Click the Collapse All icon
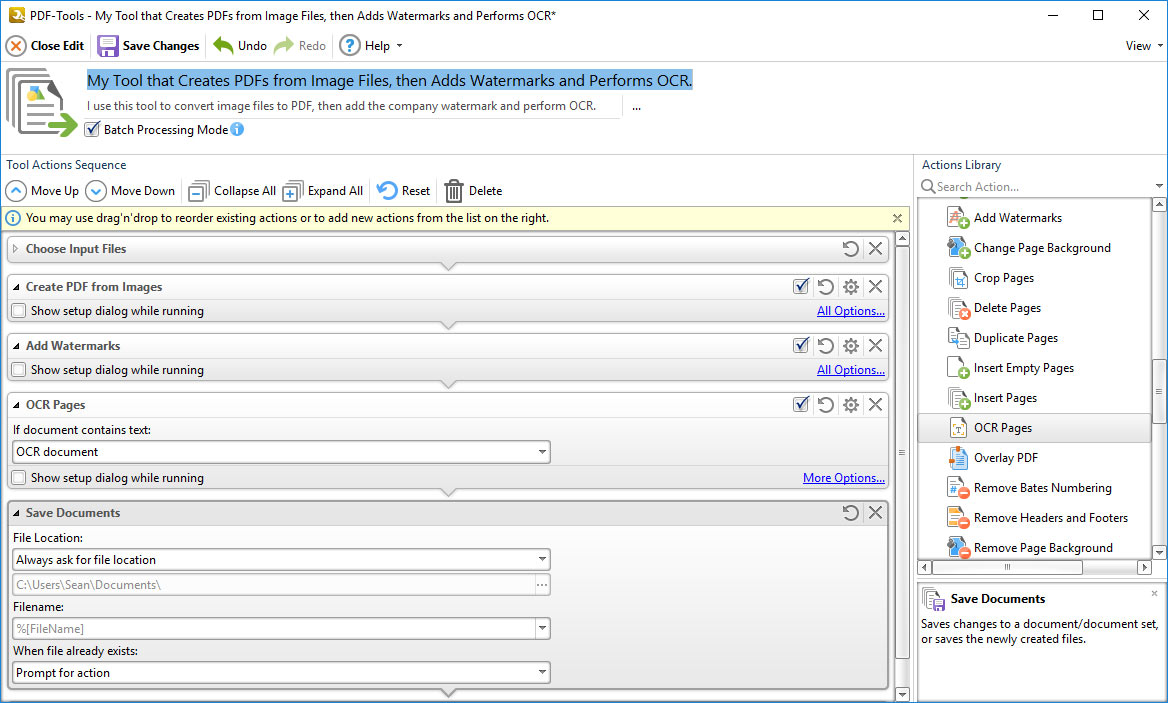Screen dimensions: 1168x703 pos(199,191)
